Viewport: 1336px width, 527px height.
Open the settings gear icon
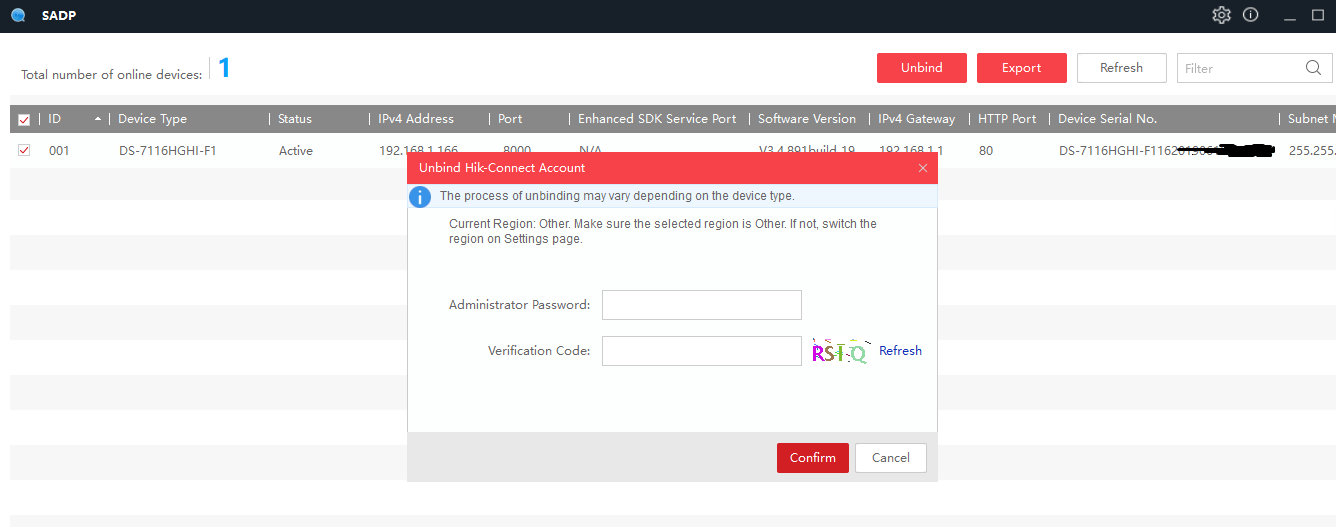coord(1221,15)
